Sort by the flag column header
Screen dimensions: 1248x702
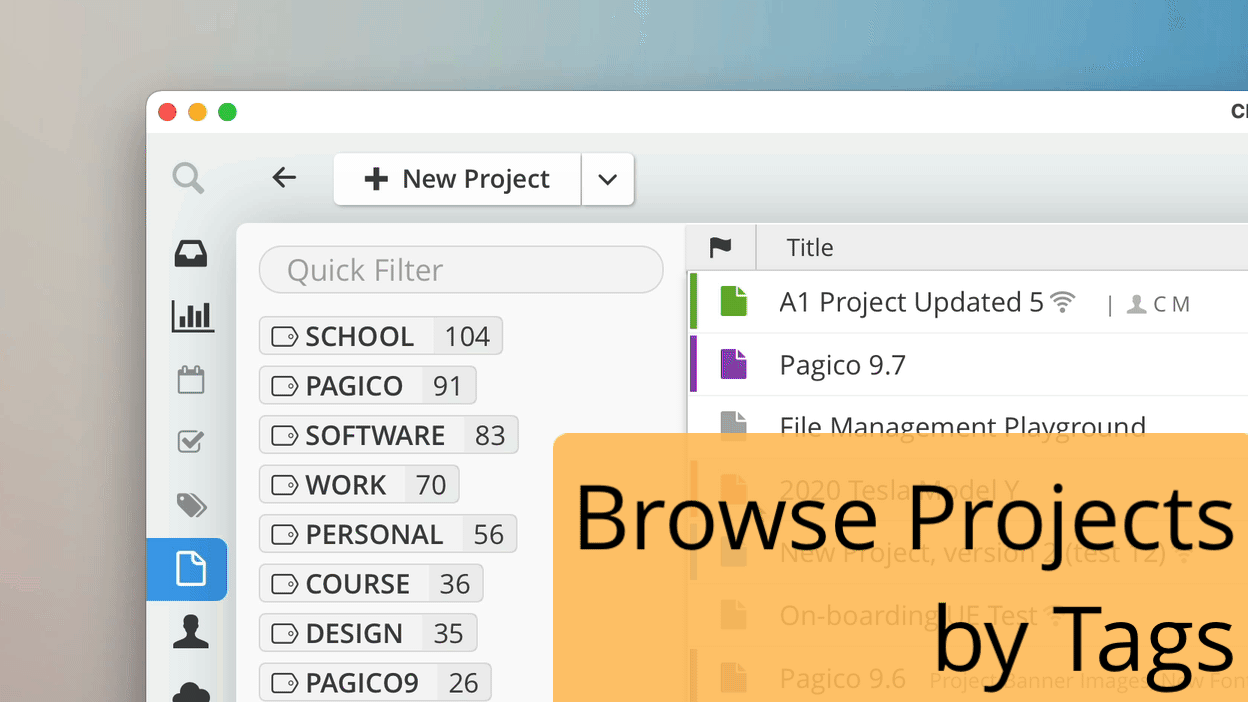(x=720, y=247)
